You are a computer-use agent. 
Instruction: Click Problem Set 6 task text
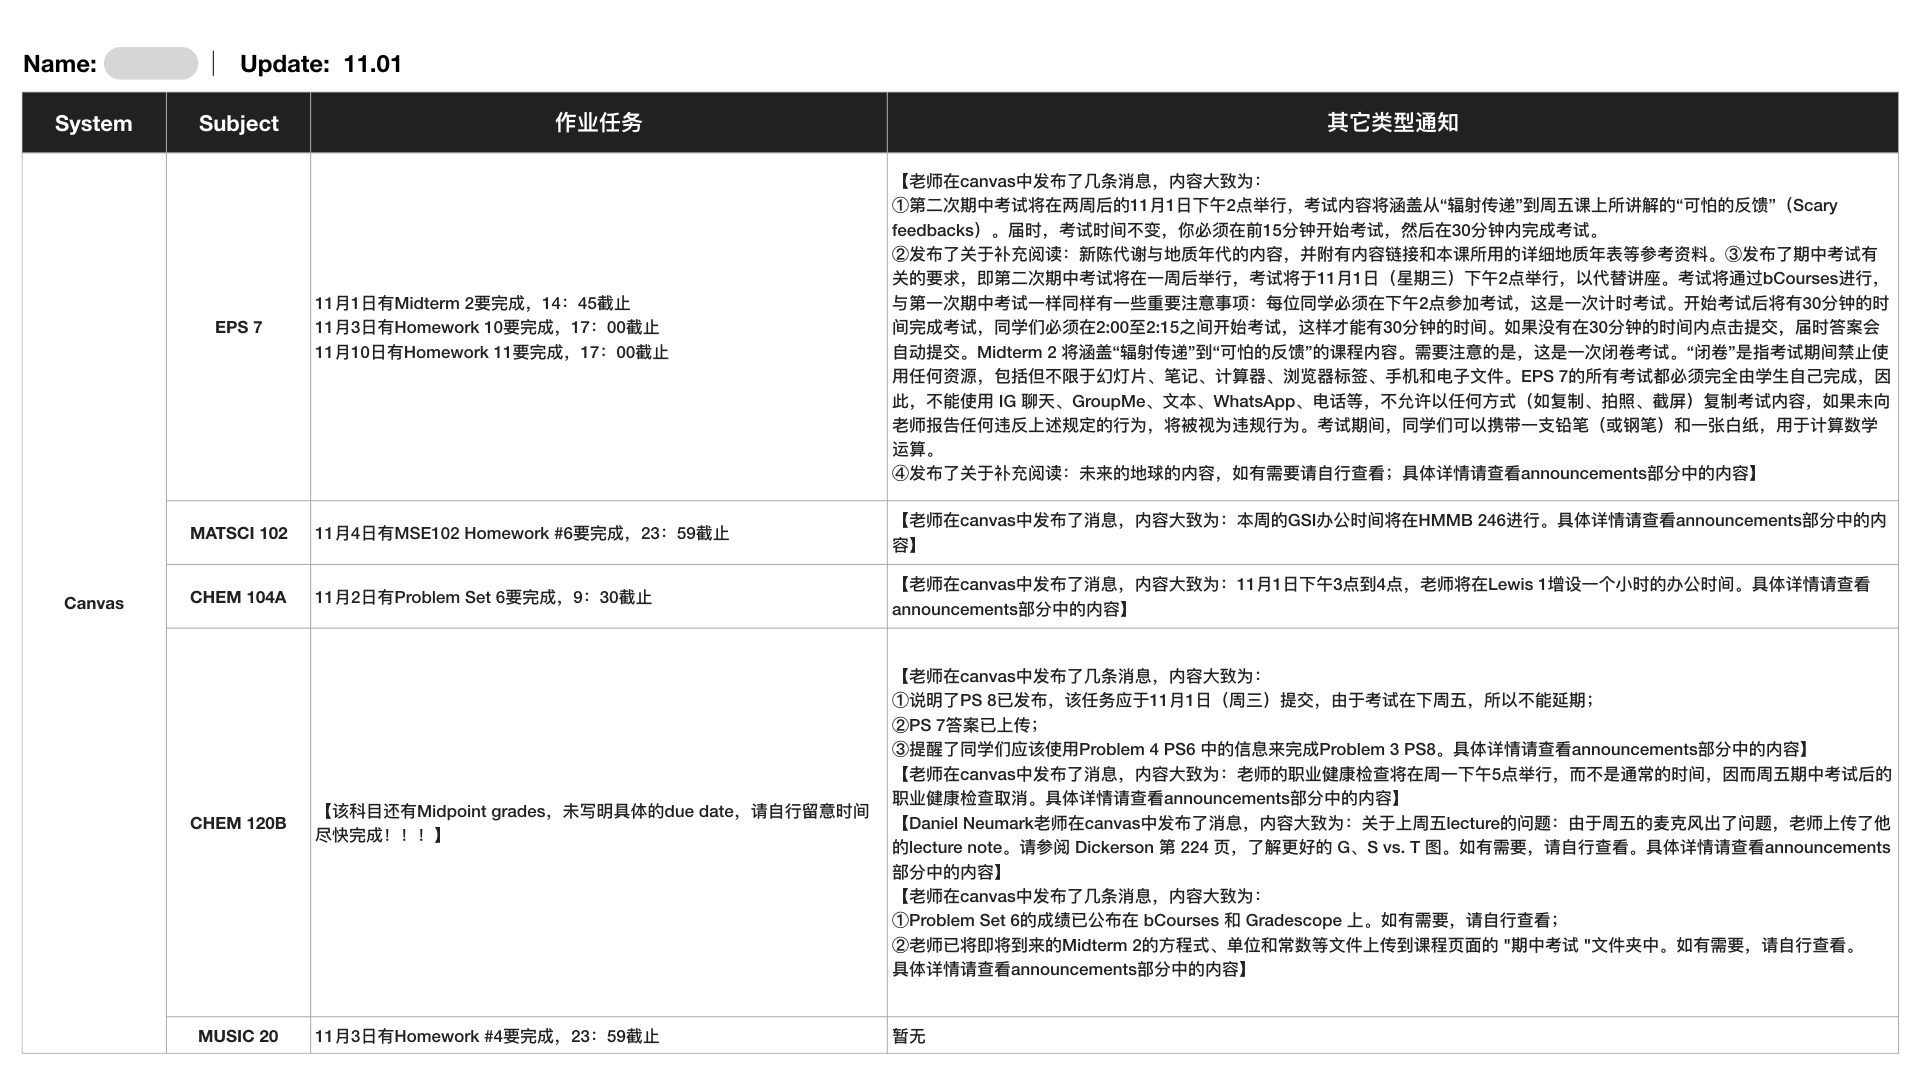click(x=483, y=597)
